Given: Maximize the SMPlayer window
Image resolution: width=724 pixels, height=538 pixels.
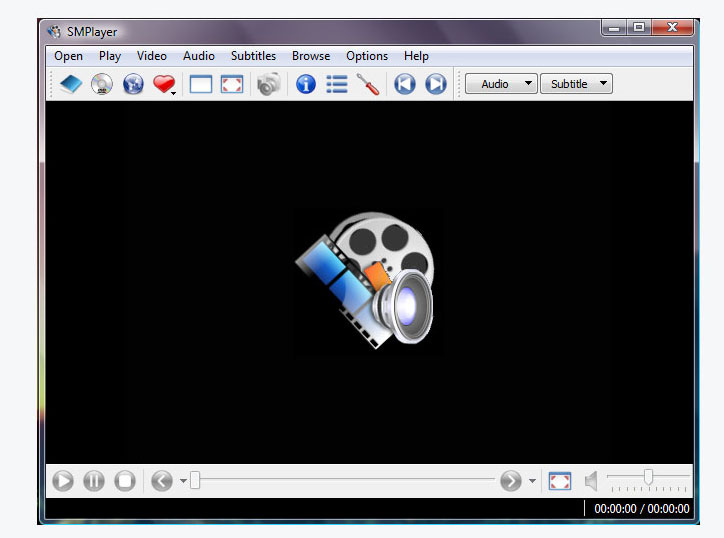Looking at the screenshot, I should (639, 28).
